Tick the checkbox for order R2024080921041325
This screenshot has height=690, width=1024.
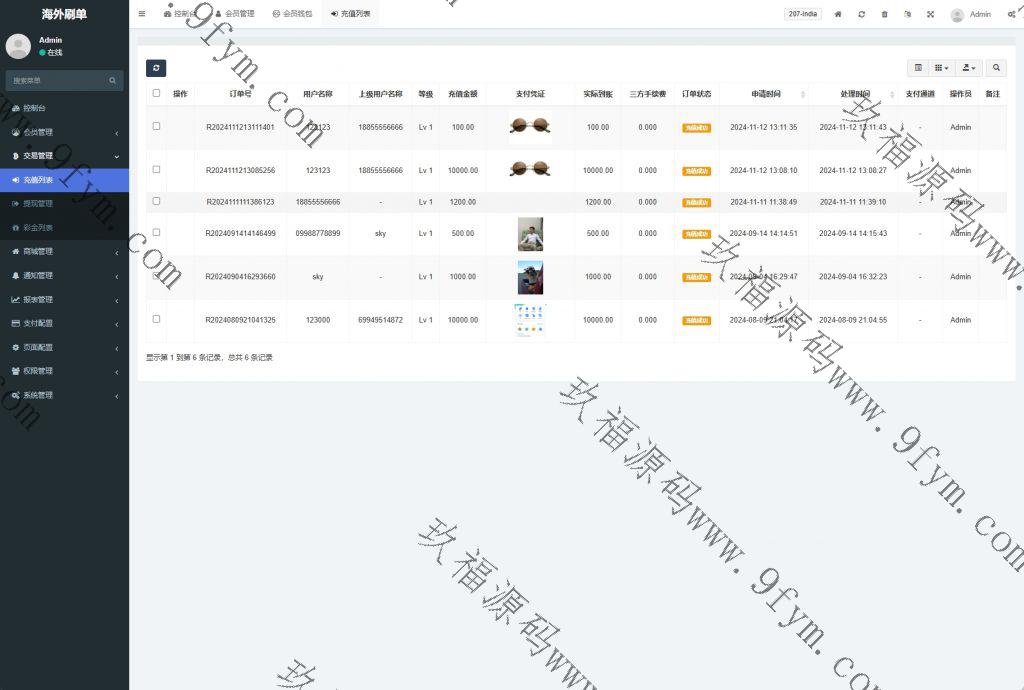pyautogui.click(x=156, y=319)
